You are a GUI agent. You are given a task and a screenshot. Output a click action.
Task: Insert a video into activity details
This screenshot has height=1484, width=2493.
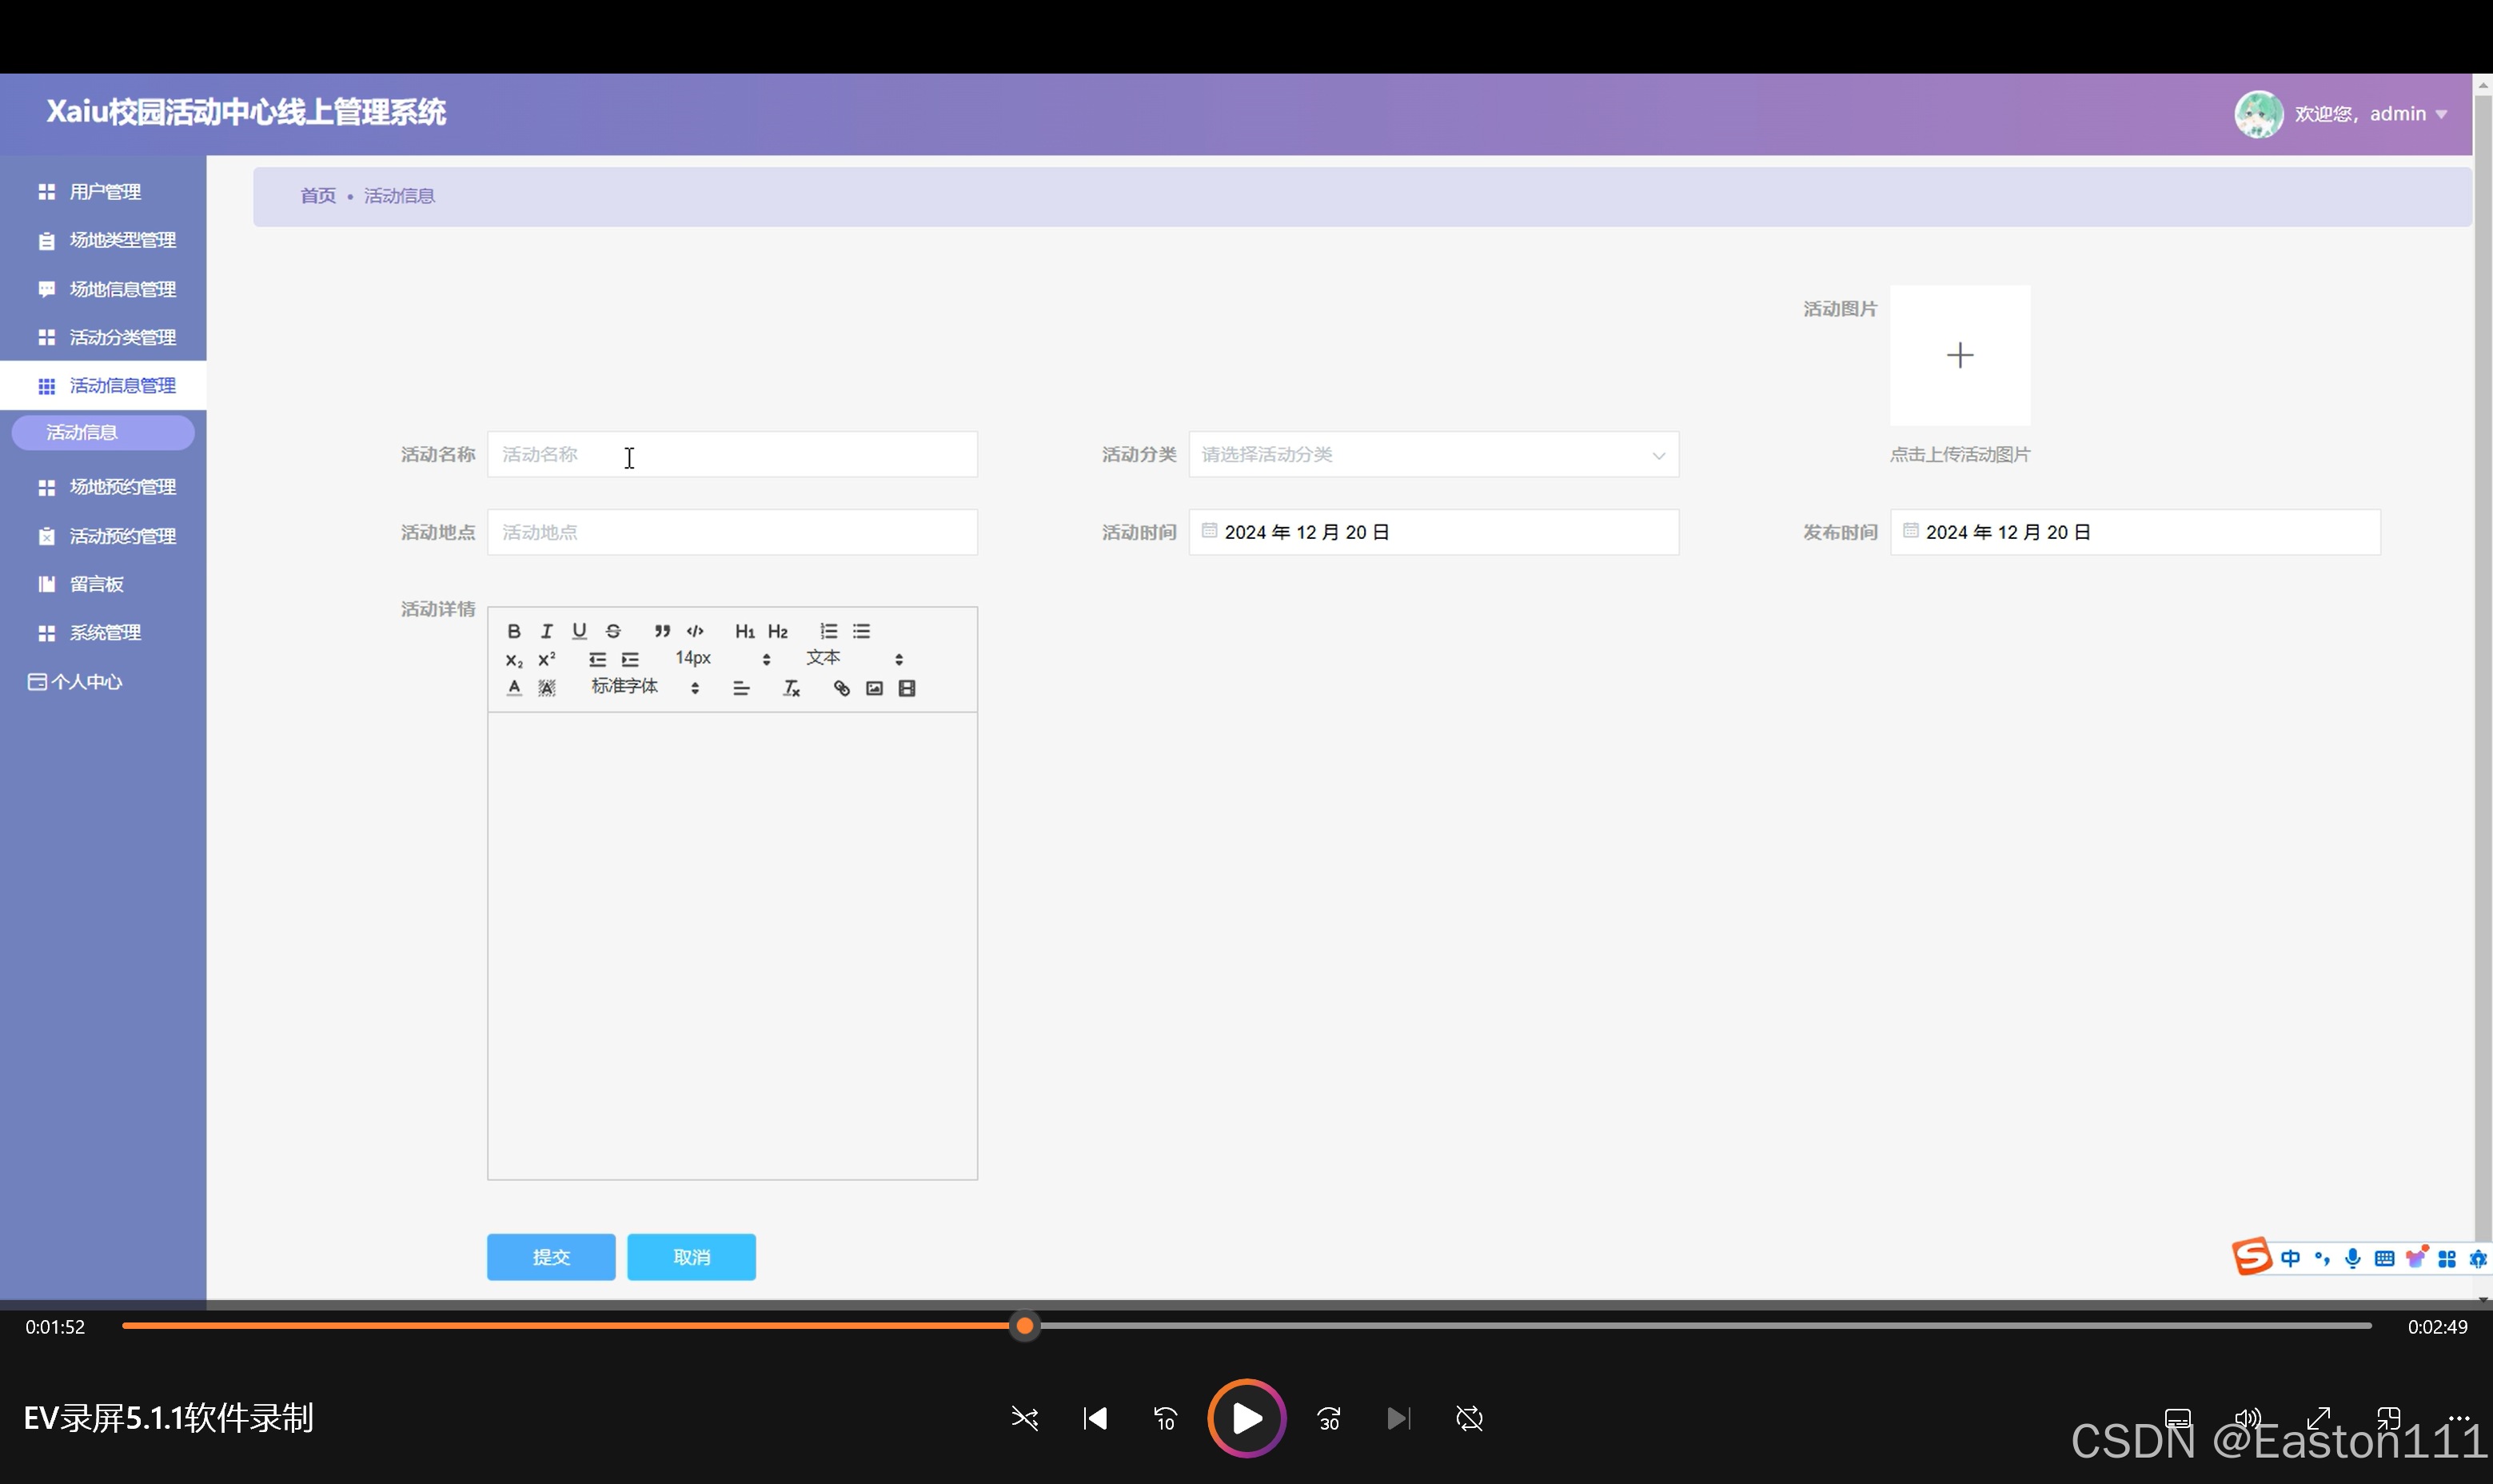(907, 688)
